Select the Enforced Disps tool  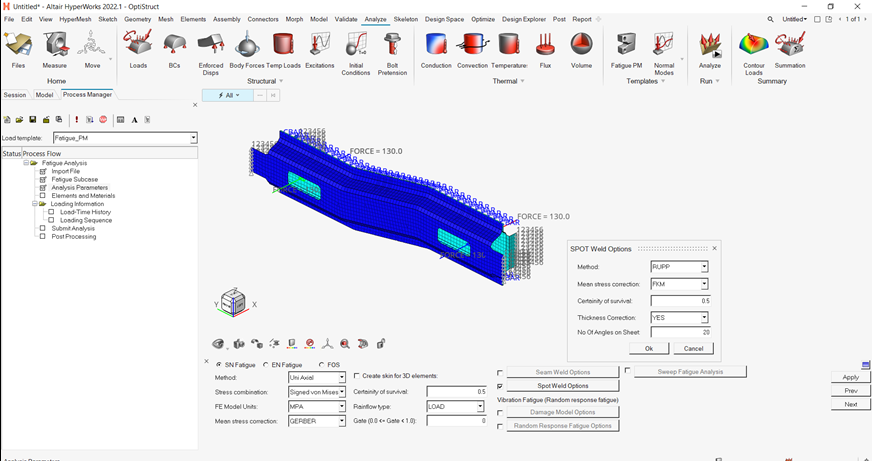coord(210,45)
